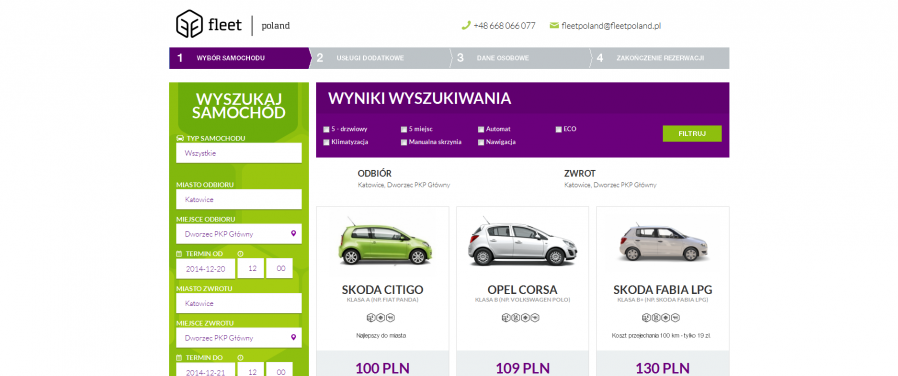
Task: Go to step 2 Usługi dodatkowe
Action: (x=379, y=58)
